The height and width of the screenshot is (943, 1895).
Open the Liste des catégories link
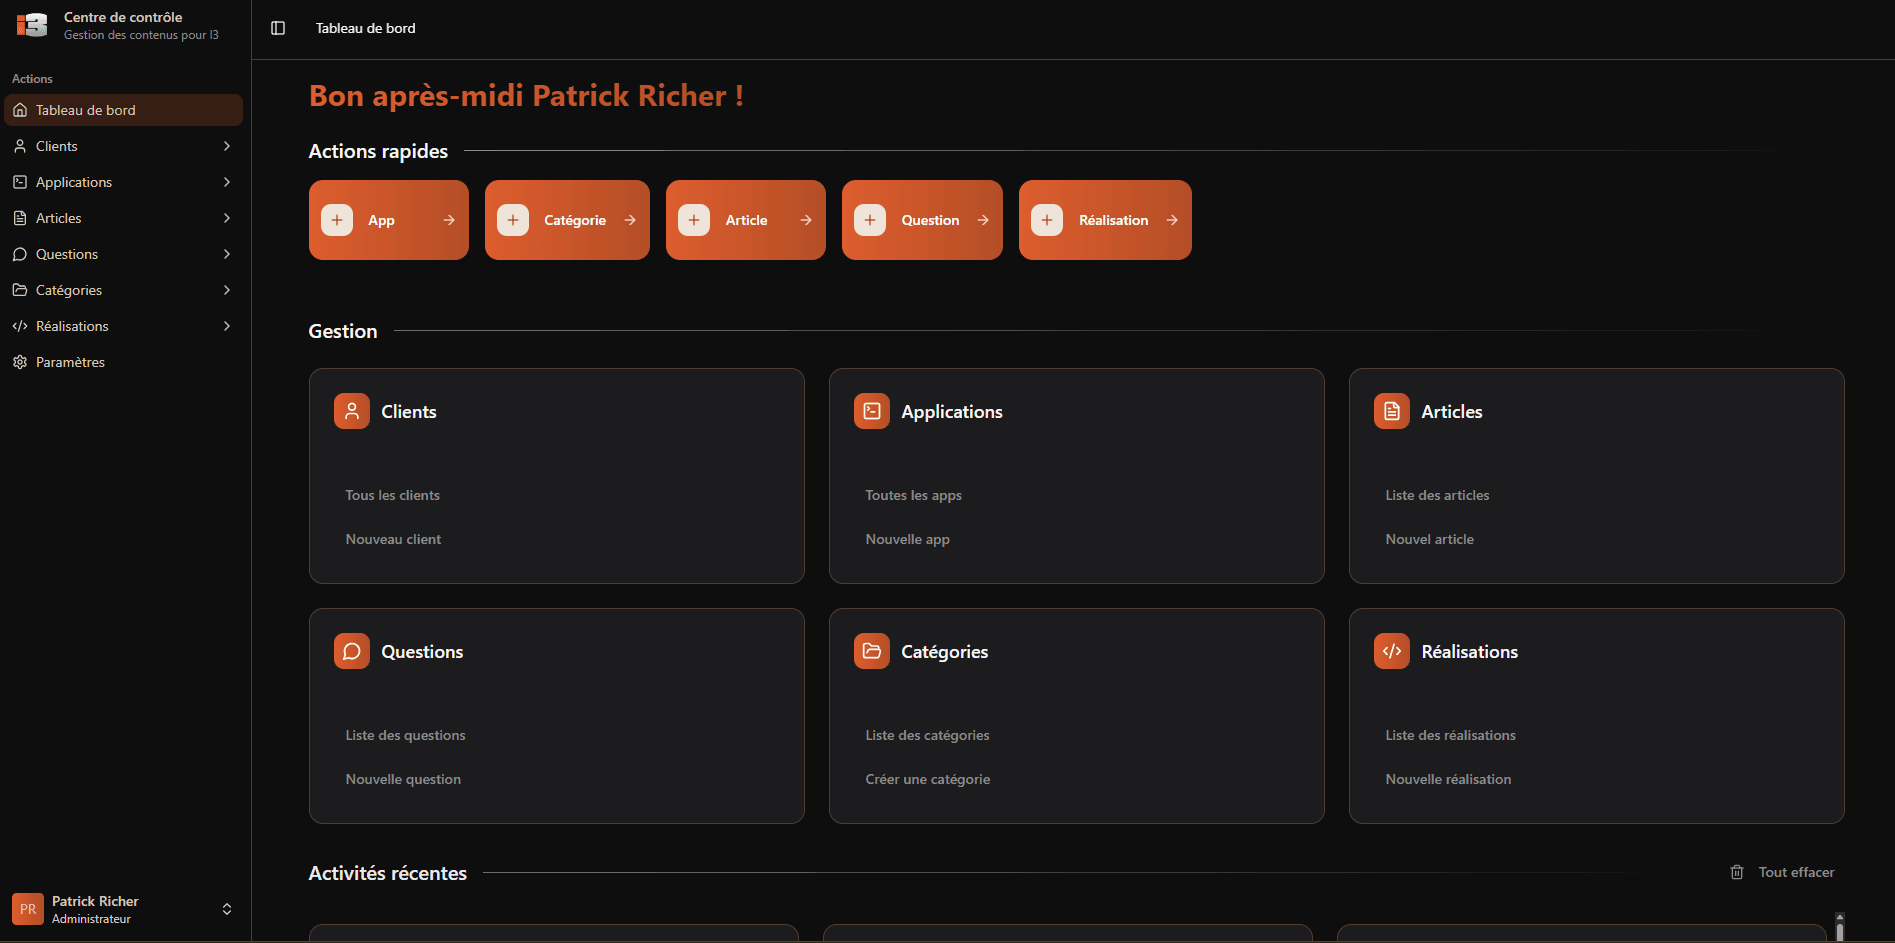pos(927,735)
